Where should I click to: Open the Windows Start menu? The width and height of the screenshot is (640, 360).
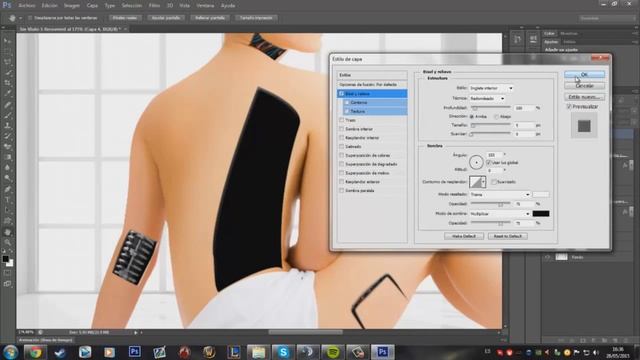[x=10, y=352]
